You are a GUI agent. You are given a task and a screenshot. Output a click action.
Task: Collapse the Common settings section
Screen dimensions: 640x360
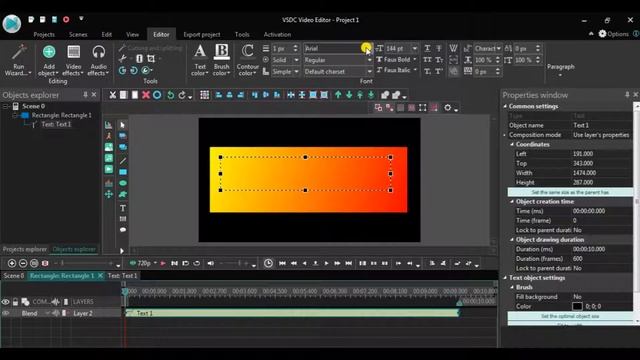pyautogui.click(x=505, y=106)
